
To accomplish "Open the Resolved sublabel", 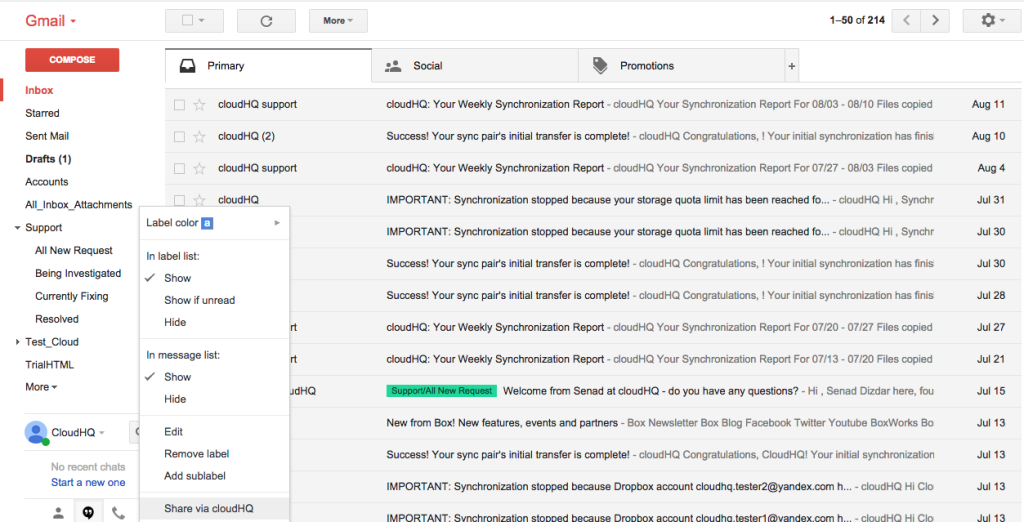I will pyautogui.click(x=57, y=319).
